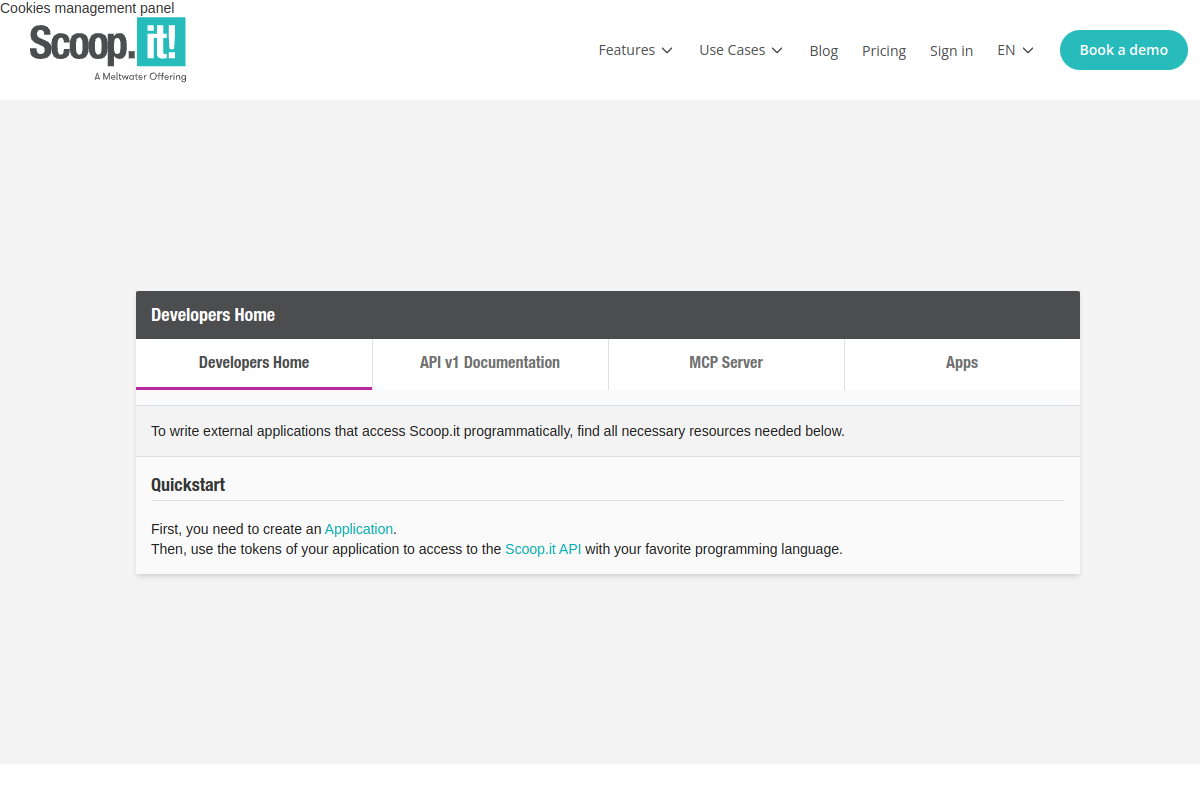Viewport: 1200px width, 800px height.
Task: Select the Developers Home tab
Action: (254, 363)
